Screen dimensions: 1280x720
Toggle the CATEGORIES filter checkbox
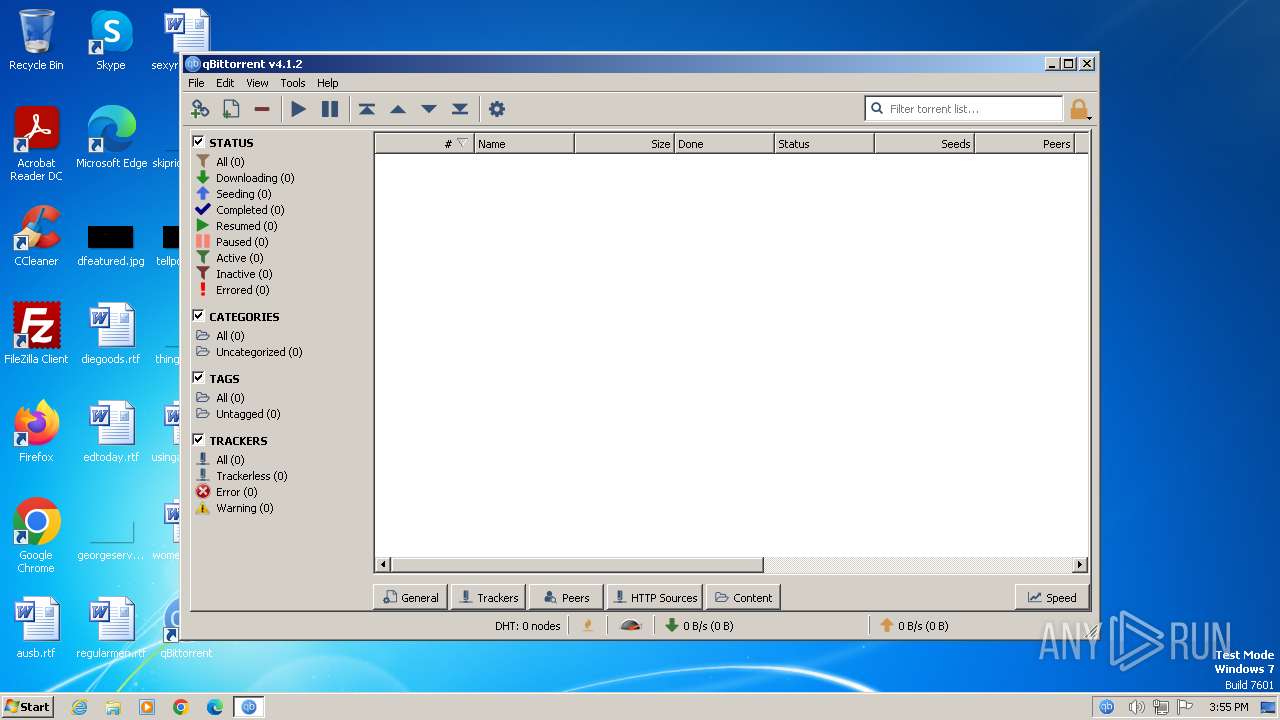click(x=198, y=316)
